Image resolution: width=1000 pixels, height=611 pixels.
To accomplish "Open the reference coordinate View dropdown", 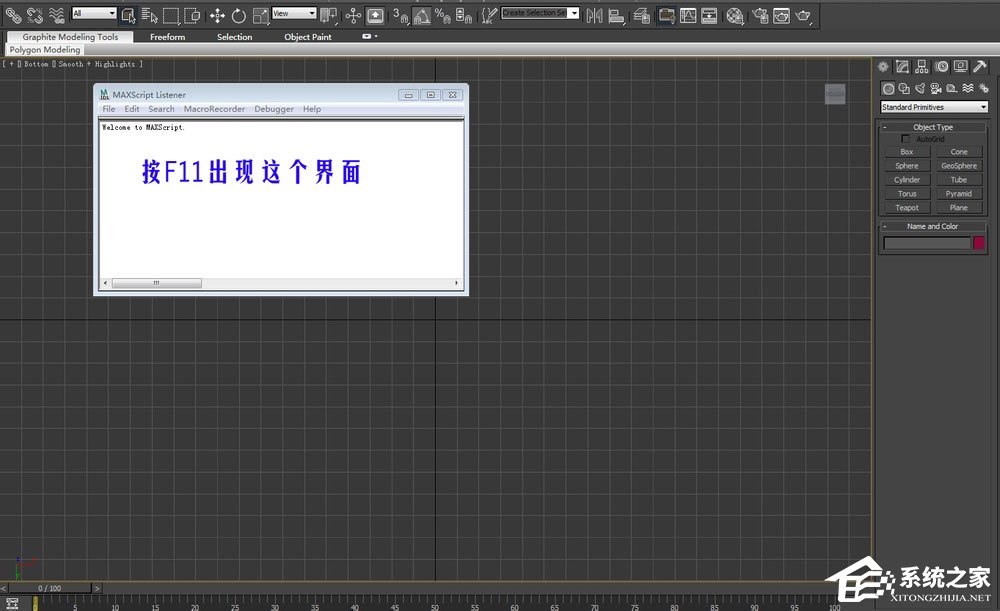I will 294,13.
